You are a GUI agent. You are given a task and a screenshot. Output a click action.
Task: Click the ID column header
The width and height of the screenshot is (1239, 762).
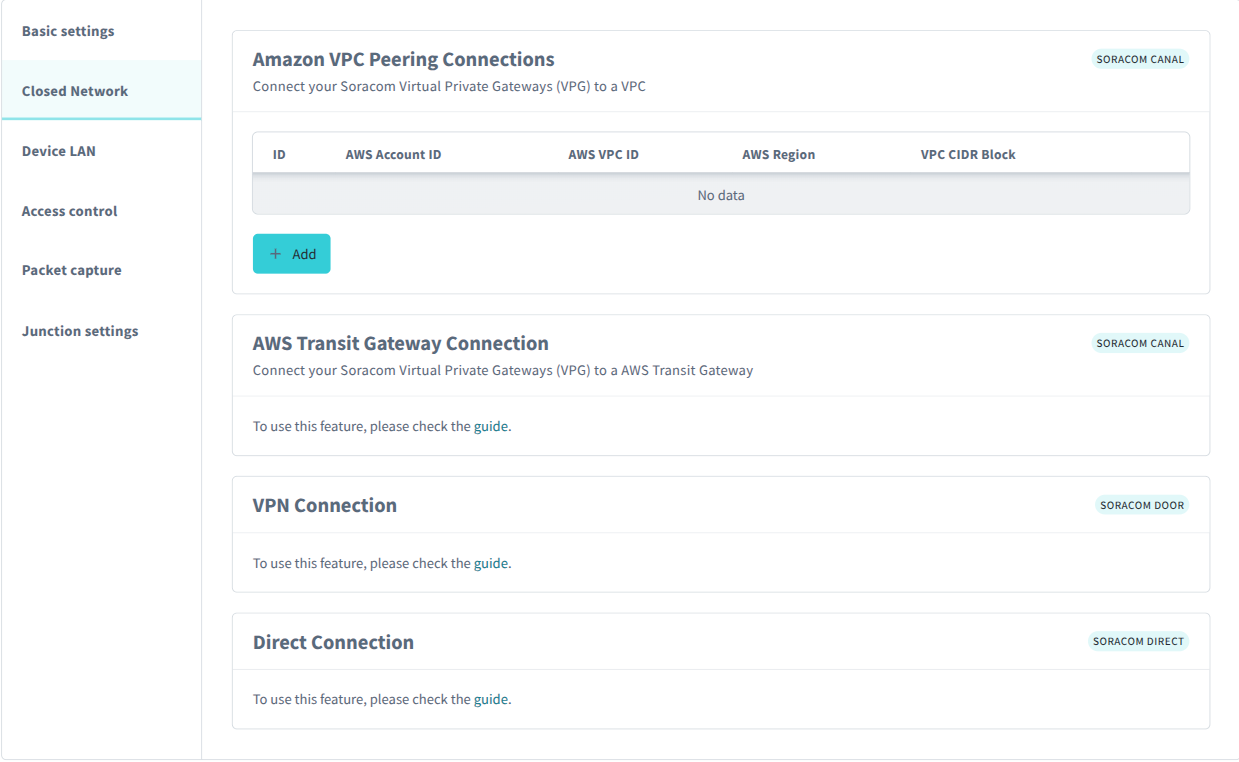click(x=278, y=154)
